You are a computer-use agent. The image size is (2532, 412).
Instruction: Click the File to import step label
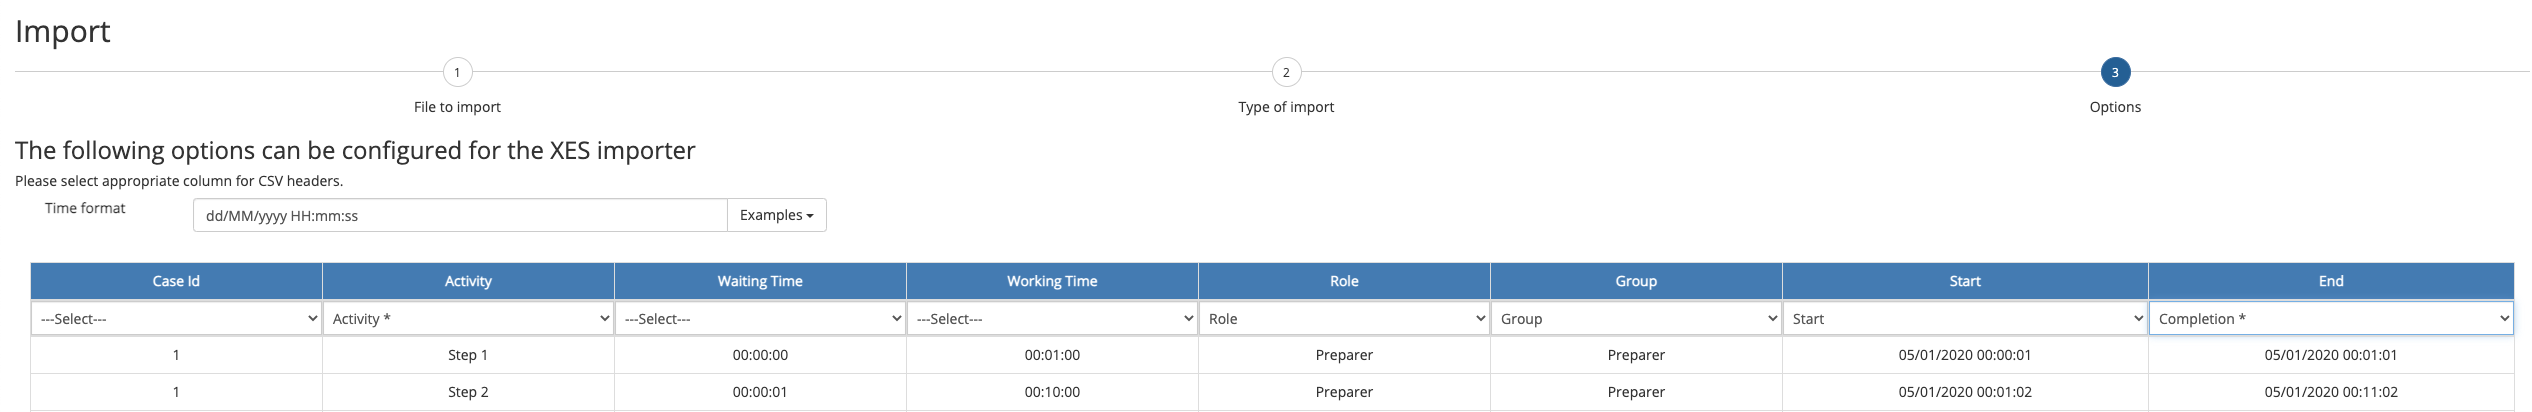click(x=457, y=107)
